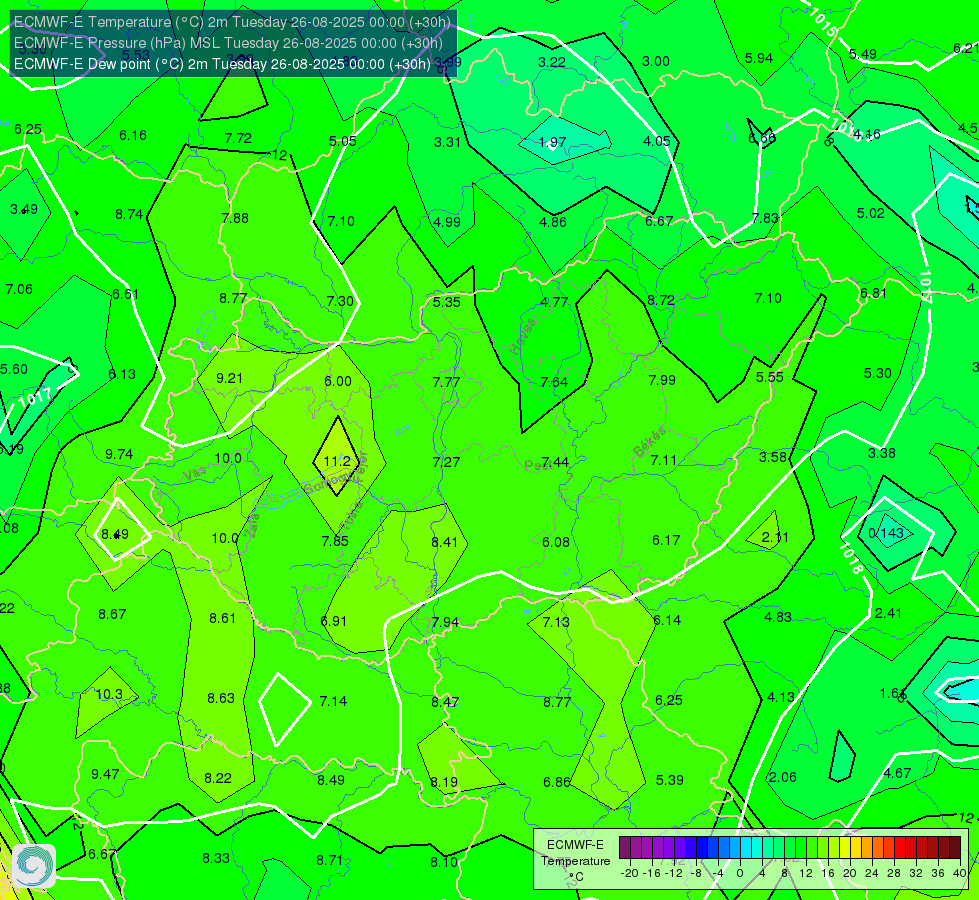Click the 5.05 grid value
Screen dimensions: 979x900
pyautogui.click(x=343, y=141)
